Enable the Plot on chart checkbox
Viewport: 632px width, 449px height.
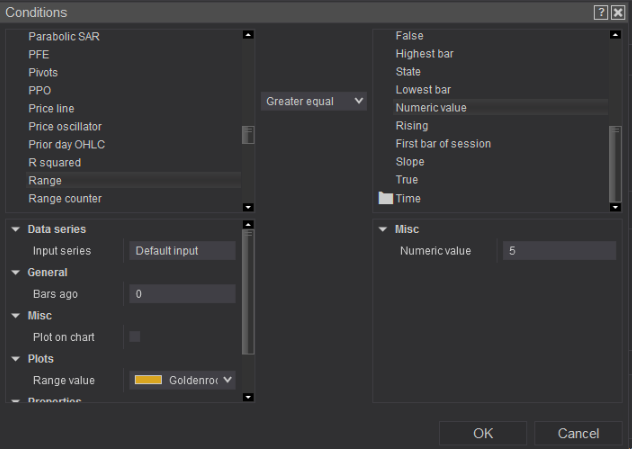[x=134, y=337]
